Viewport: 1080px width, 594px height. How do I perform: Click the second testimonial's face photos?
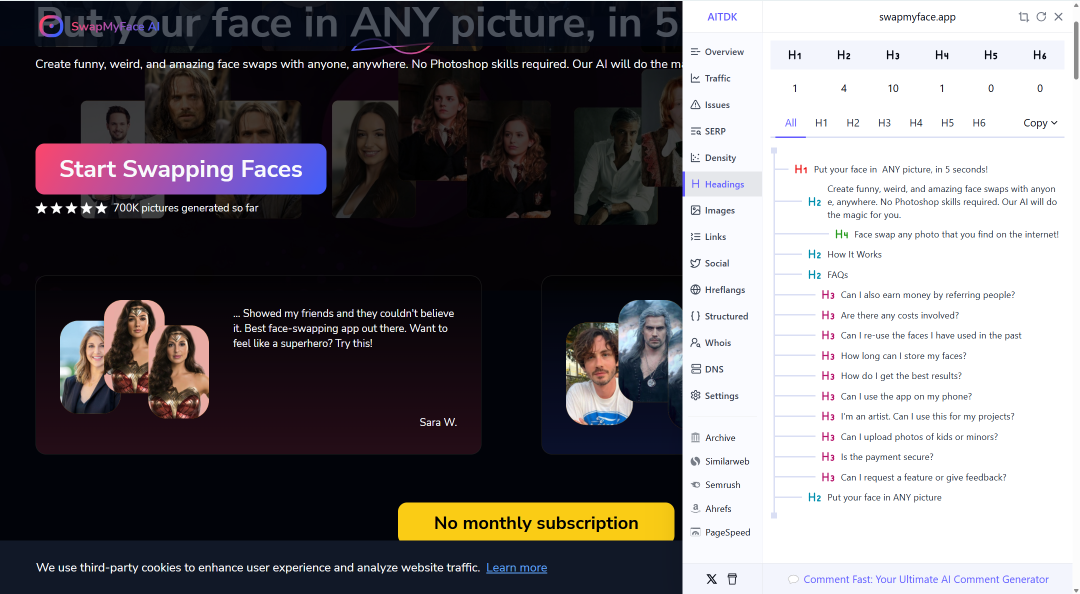coord(623,363)
